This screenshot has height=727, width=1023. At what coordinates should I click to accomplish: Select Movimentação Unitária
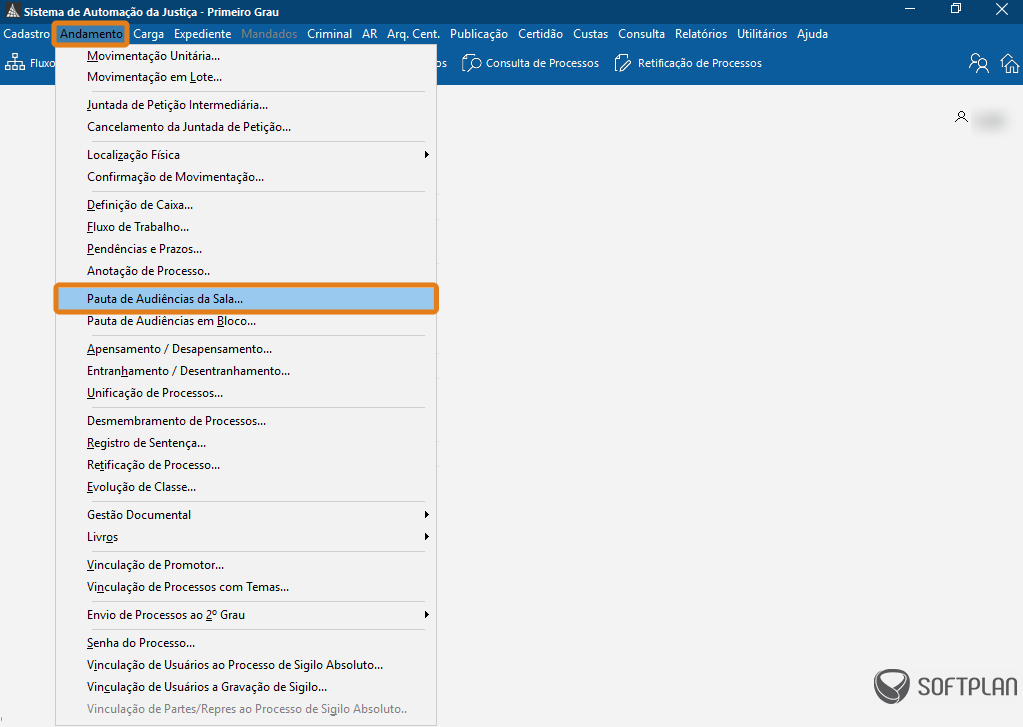tap(246, 56)
